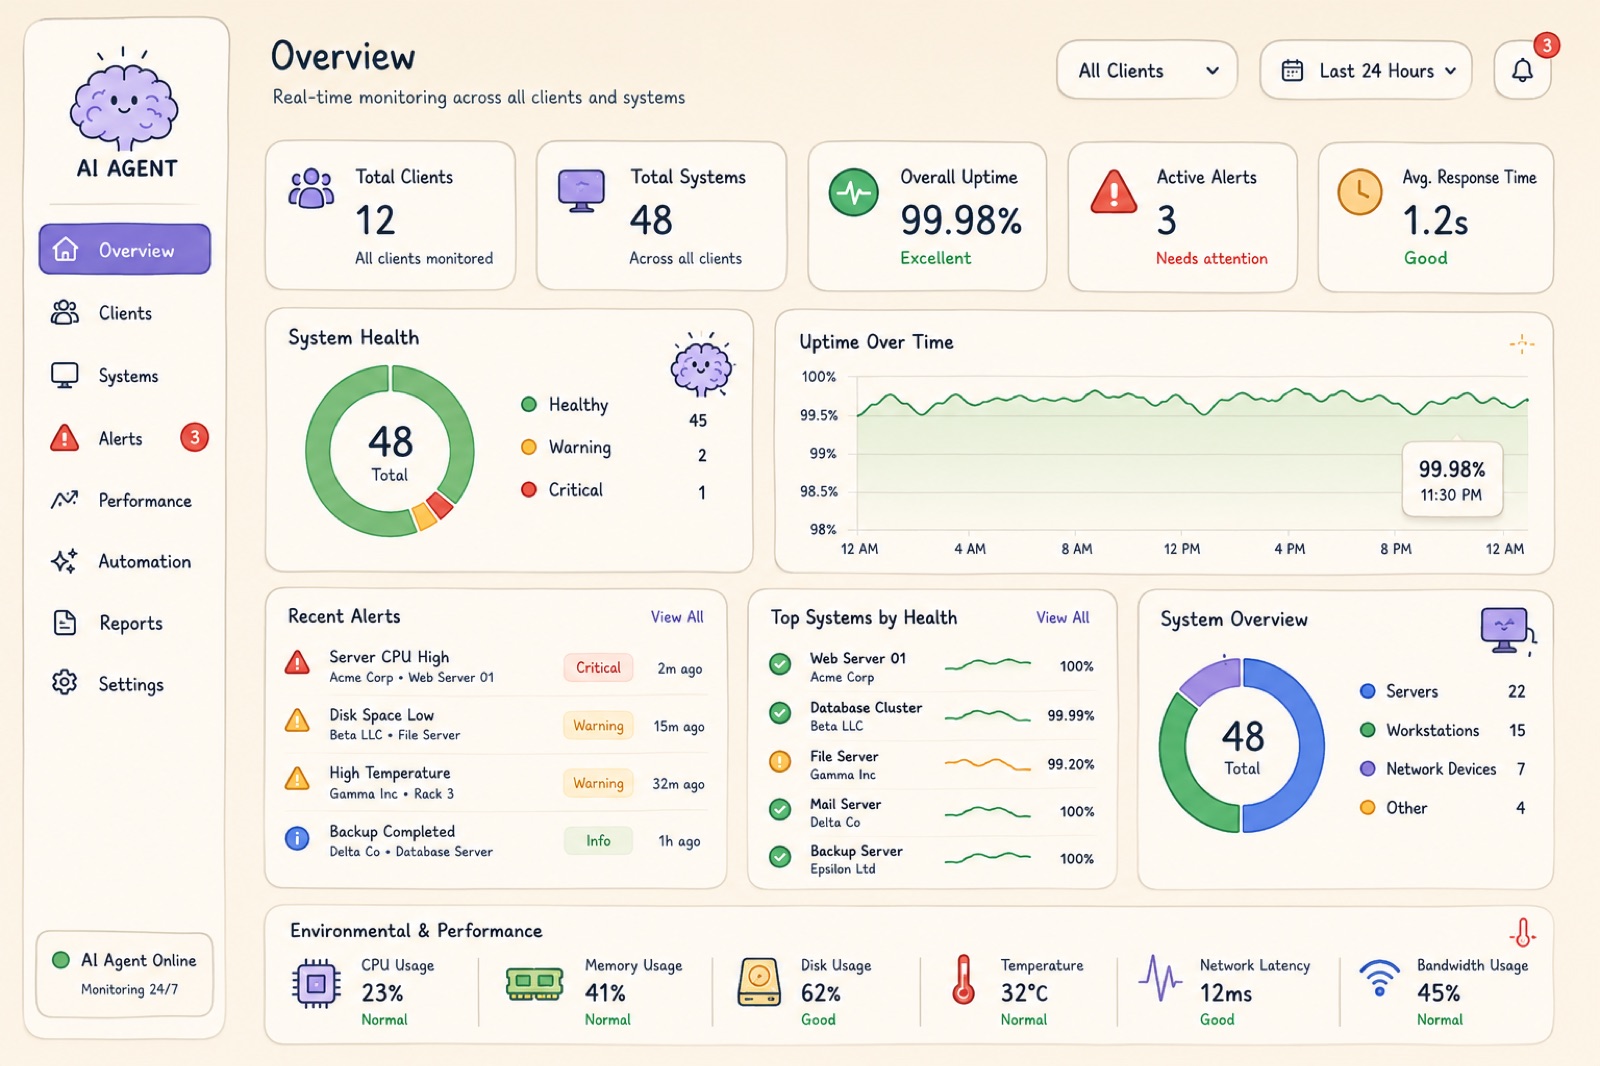Click 'Acme Corp • Web Server 01' text
The width and height of the screenshot is (1600, 1066).
412,678
